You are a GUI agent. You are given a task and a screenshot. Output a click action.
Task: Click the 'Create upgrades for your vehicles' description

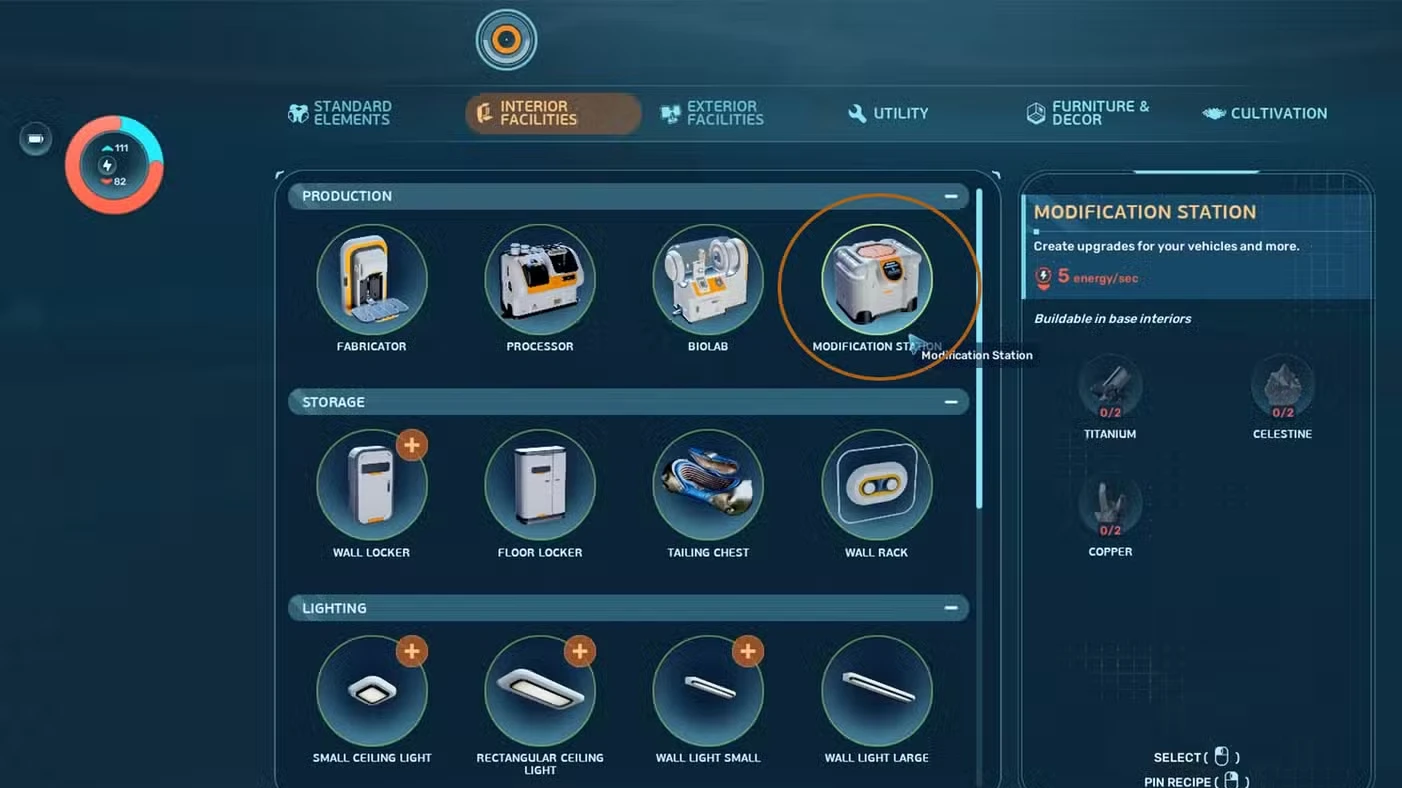tap(1166, 246)
